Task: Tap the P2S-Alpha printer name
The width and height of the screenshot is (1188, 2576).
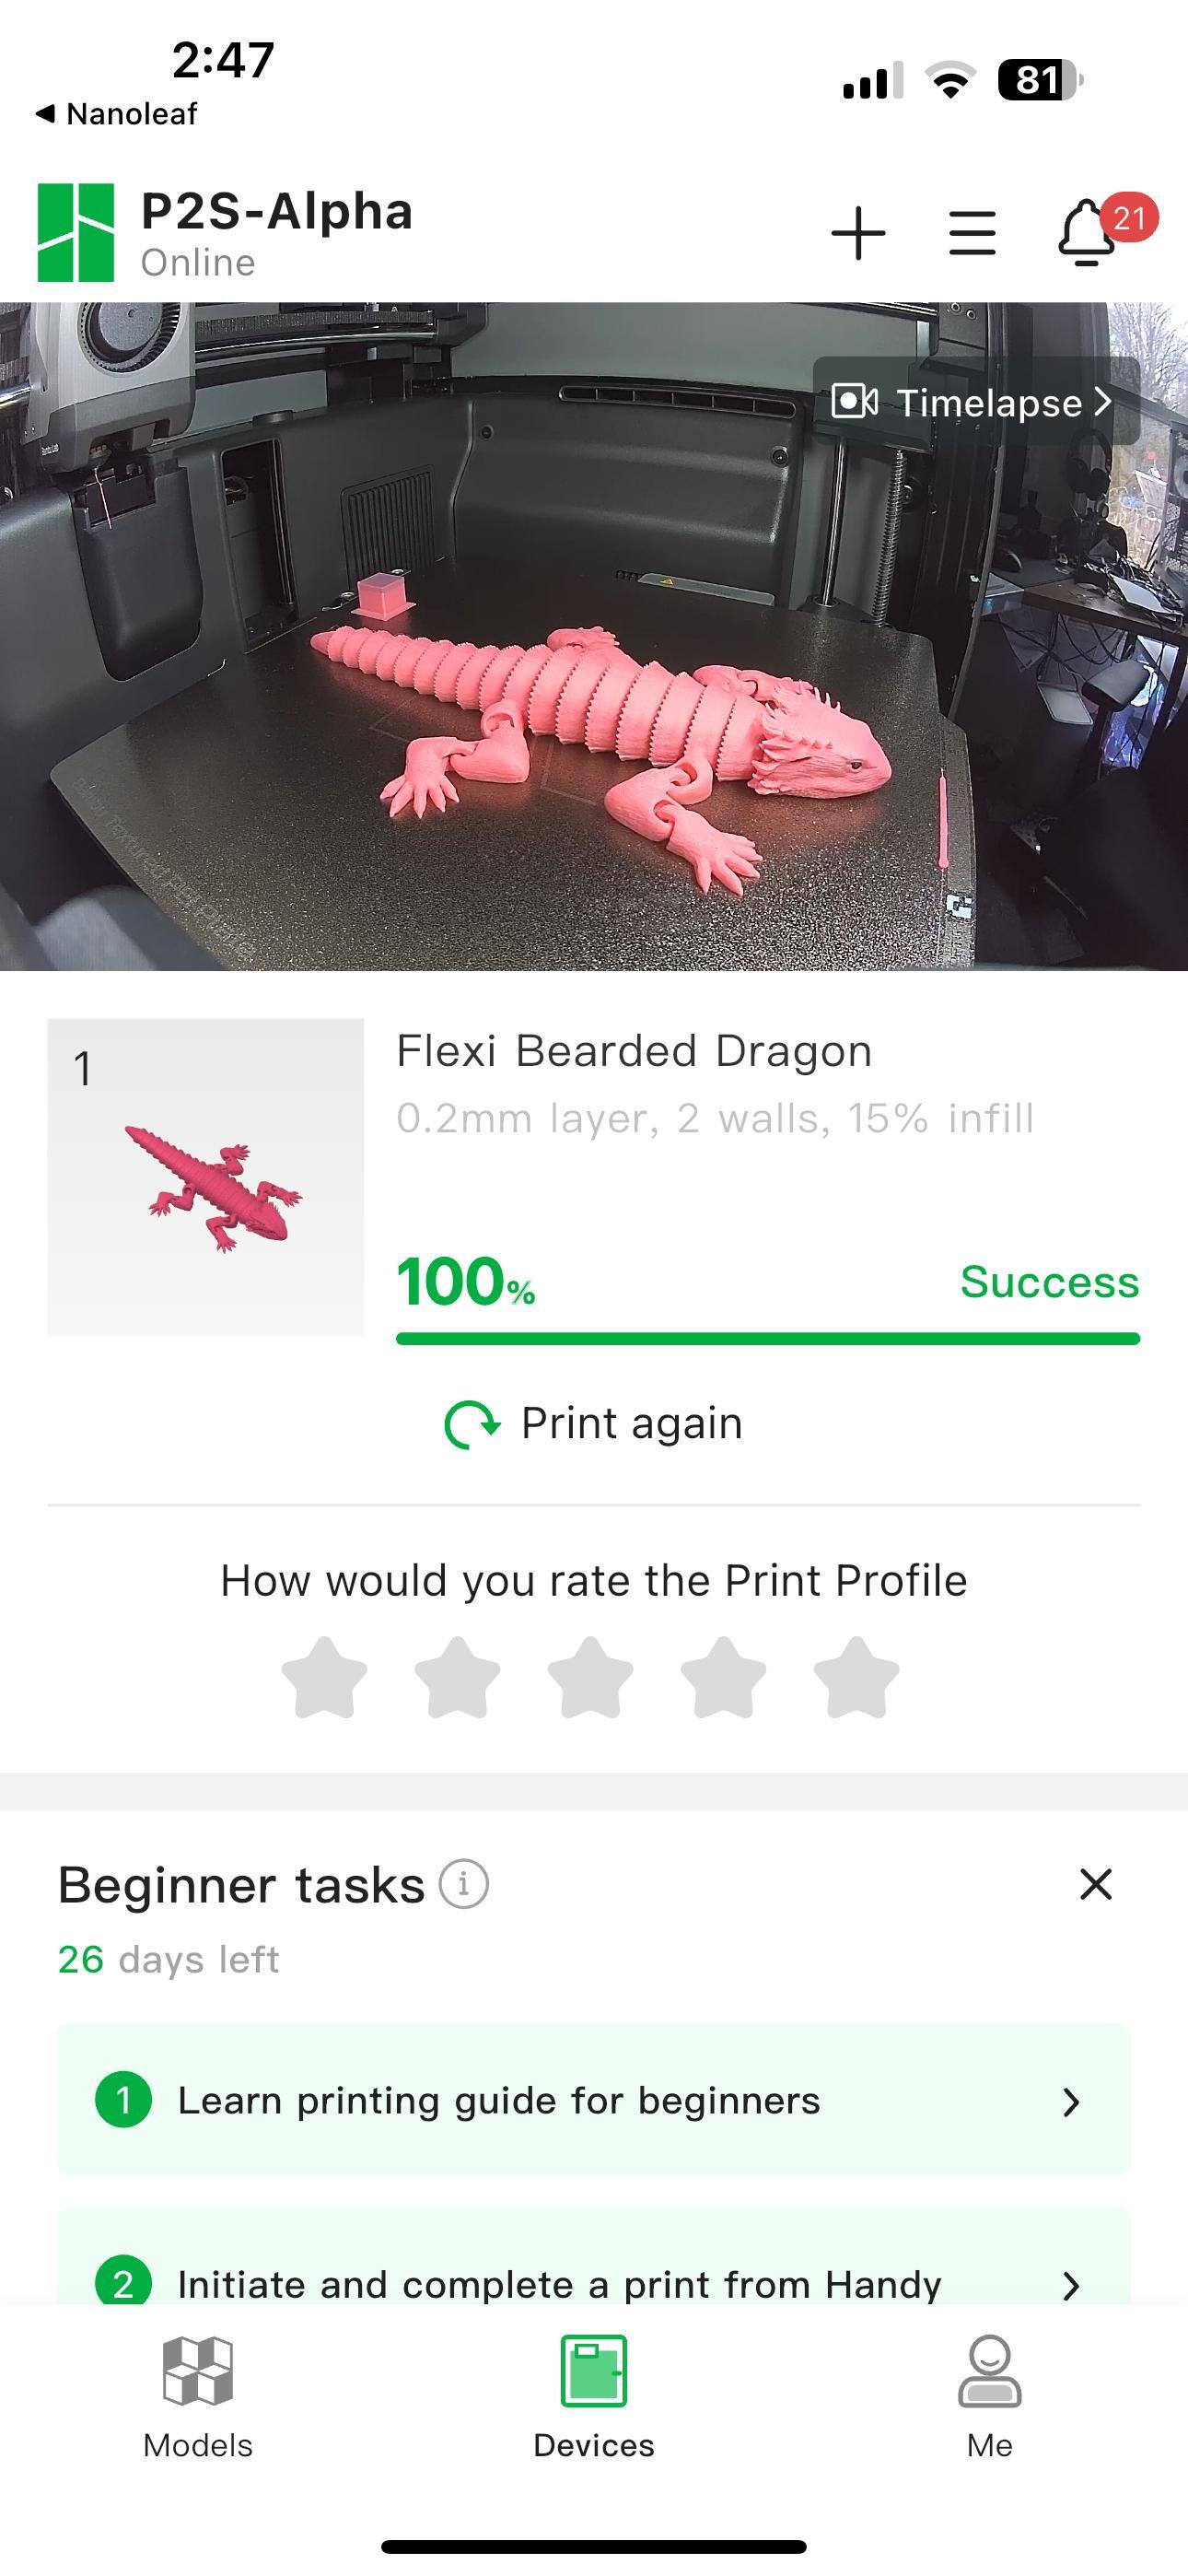Action: [x=277, y=212]
